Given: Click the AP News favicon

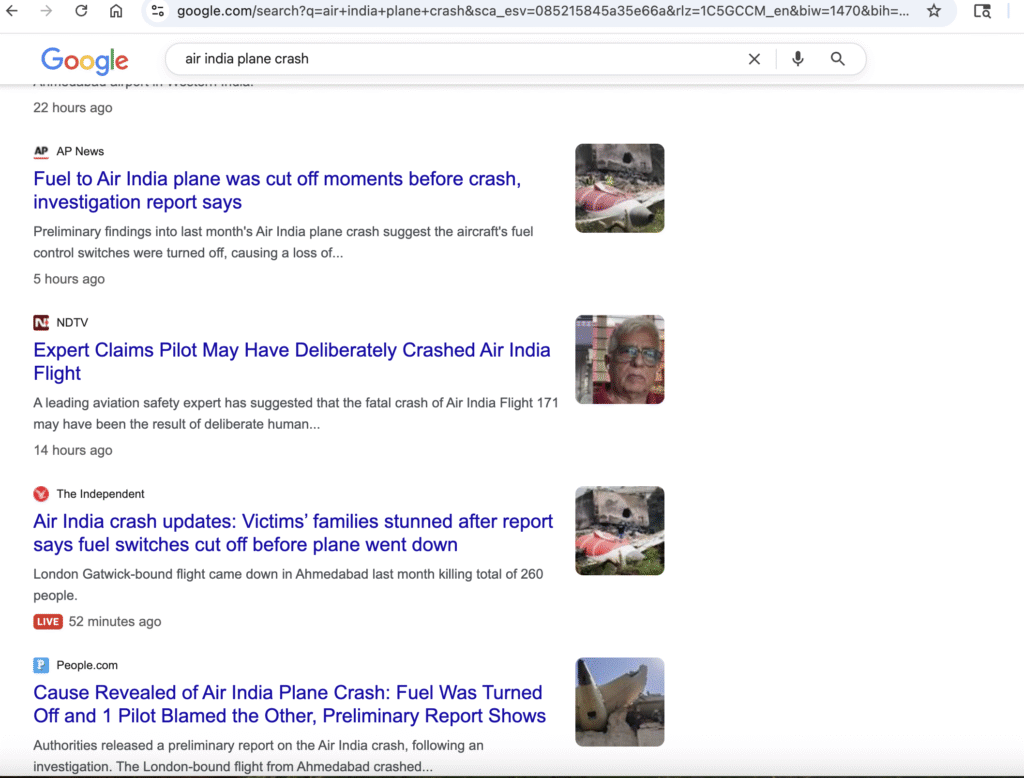Looking at the screenshot, I should pos(41,152).
